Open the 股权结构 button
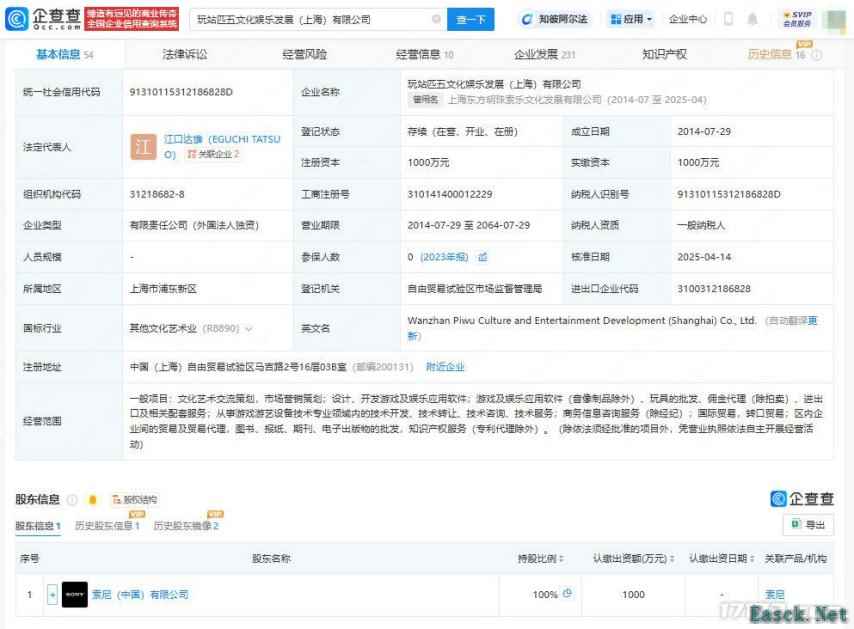This screenshot has width=854, height=629. pyautogui.click(x=134, y=499)
